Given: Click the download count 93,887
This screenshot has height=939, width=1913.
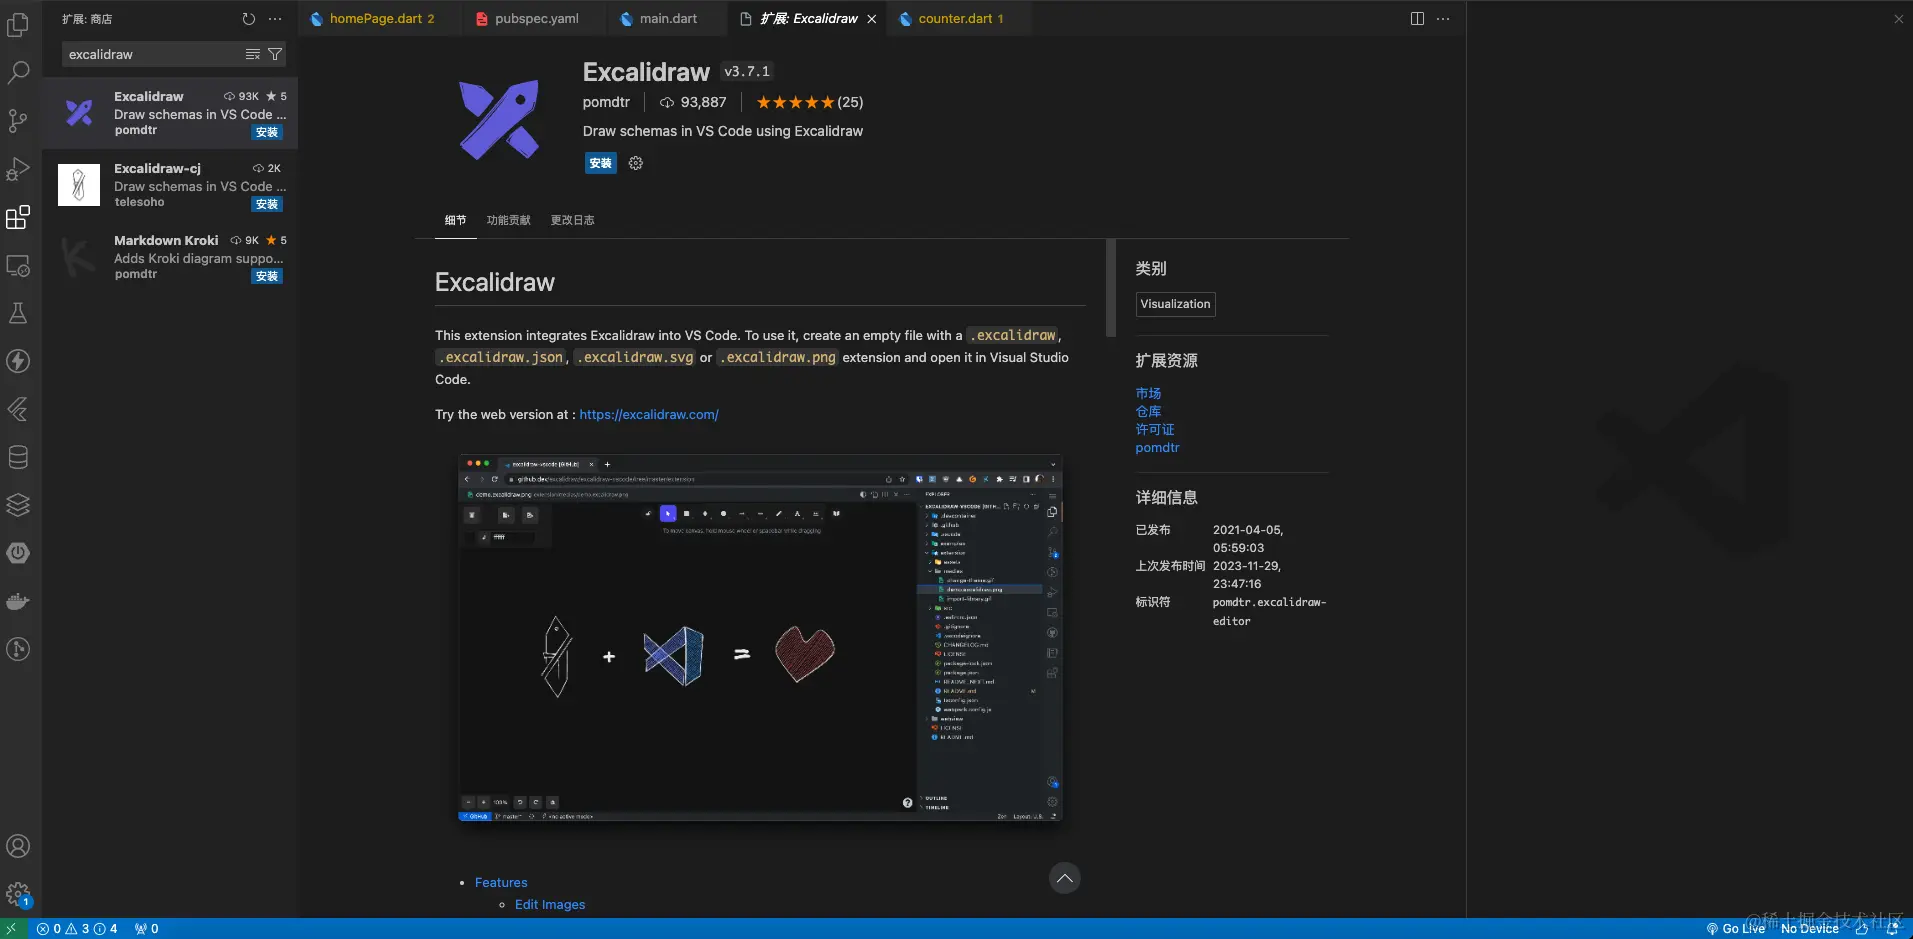Looking at the screenshot, I should pos(693,102).
